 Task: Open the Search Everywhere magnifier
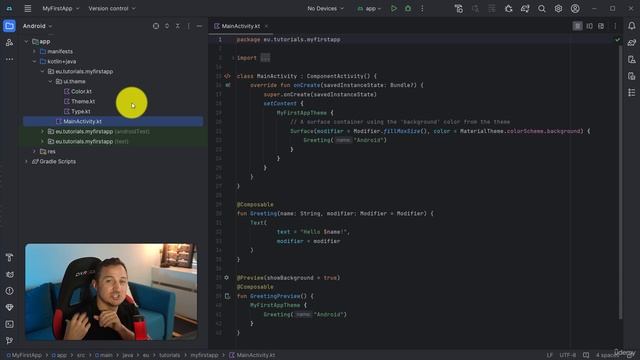542,8
